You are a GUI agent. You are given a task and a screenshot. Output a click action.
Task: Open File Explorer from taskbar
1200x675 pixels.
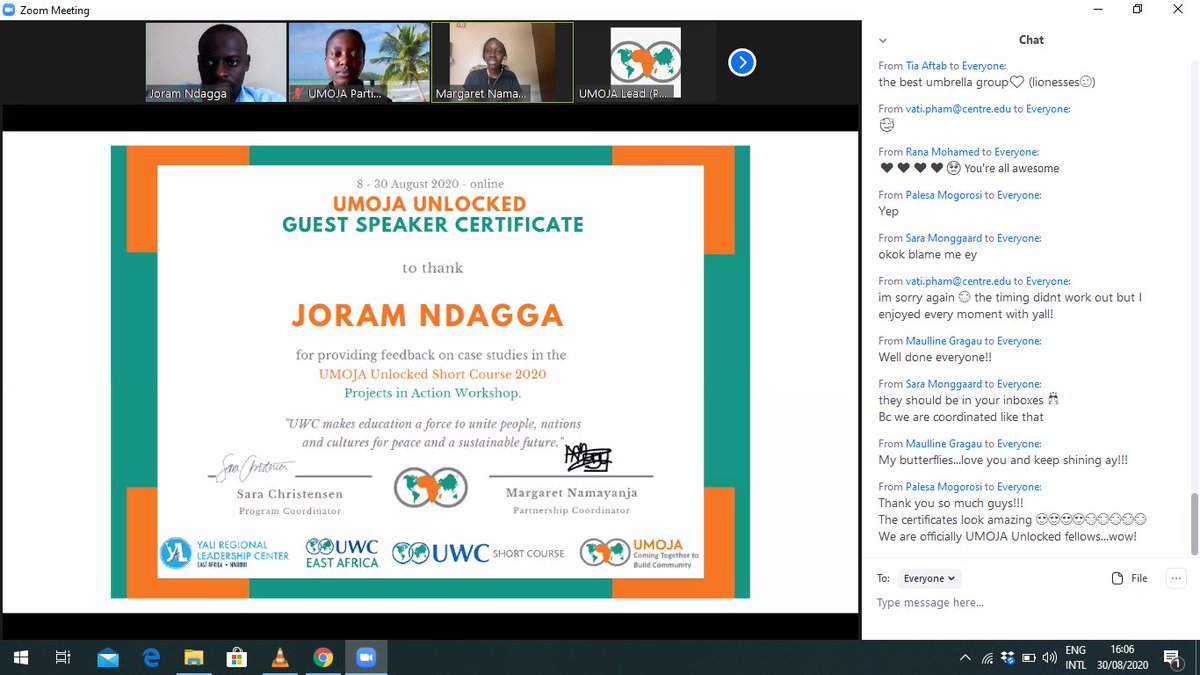click(x=194, y=657)
